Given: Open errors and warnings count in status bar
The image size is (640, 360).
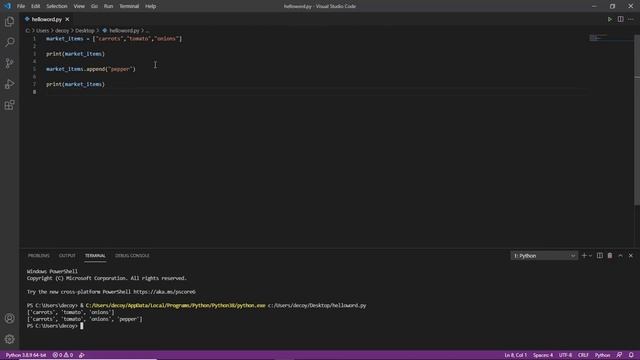Looking at the screenshot, I should tap(63, 355).
